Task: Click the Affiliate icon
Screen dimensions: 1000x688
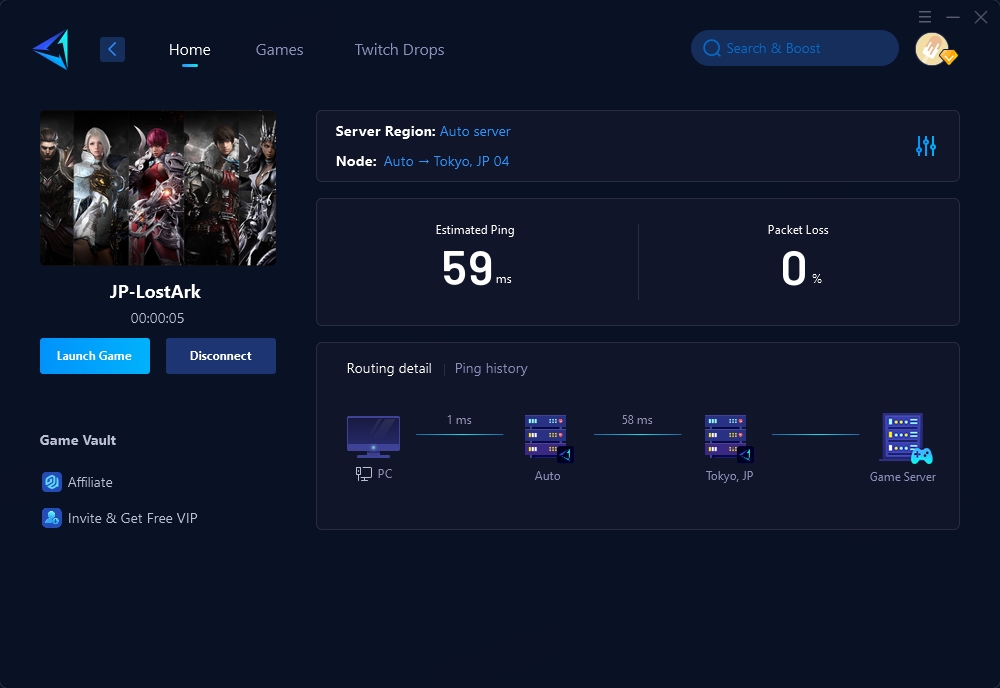Action: pyautogui.click(x=52, y=482)
